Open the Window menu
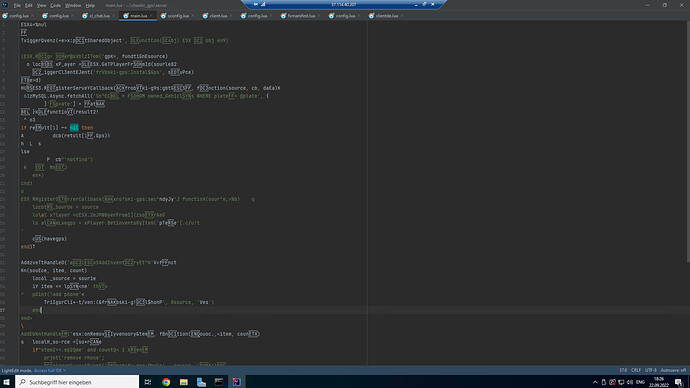 (x=73, y=5)
